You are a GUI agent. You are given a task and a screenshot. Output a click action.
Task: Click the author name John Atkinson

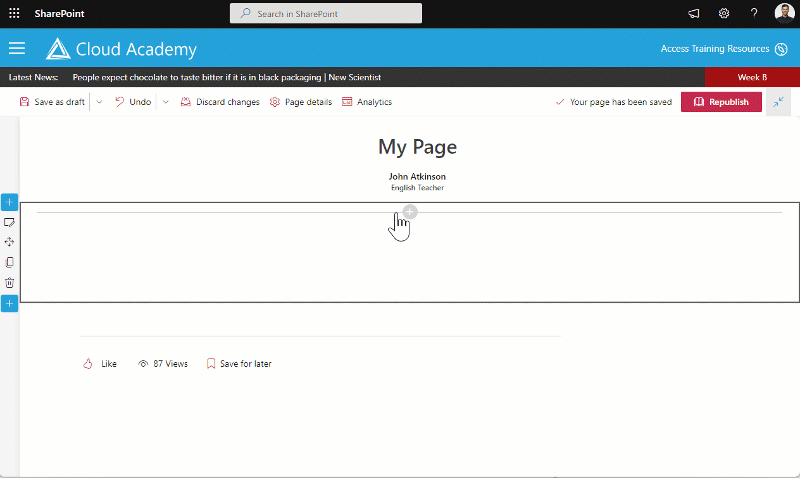click(x=417, y=177)
